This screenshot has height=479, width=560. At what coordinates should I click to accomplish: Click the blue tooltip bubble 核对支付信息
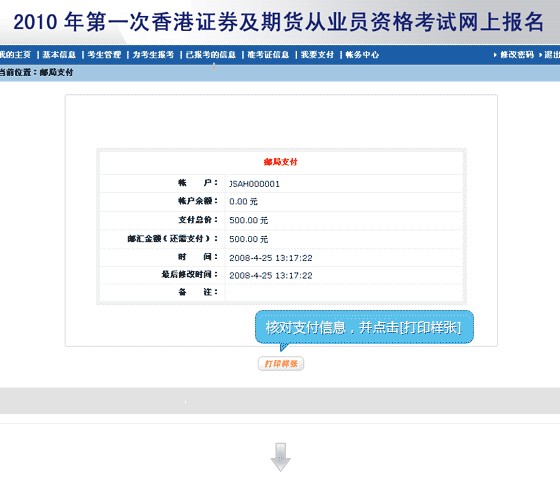(x=364, y=327)
